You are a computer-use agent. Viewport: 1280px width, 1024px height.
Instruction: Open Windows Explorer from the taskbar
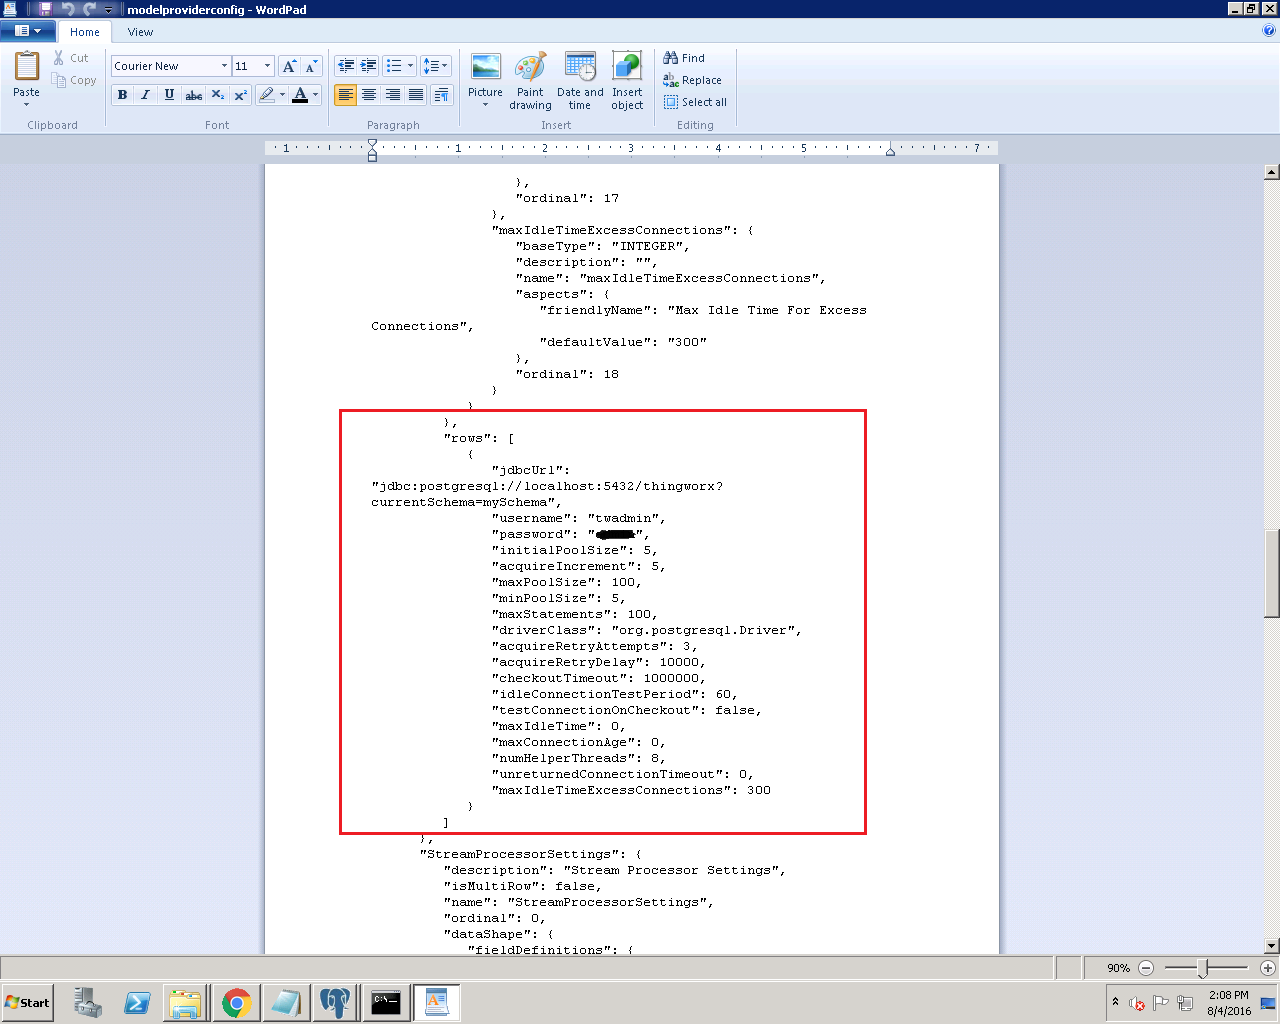click(186, 1003)
